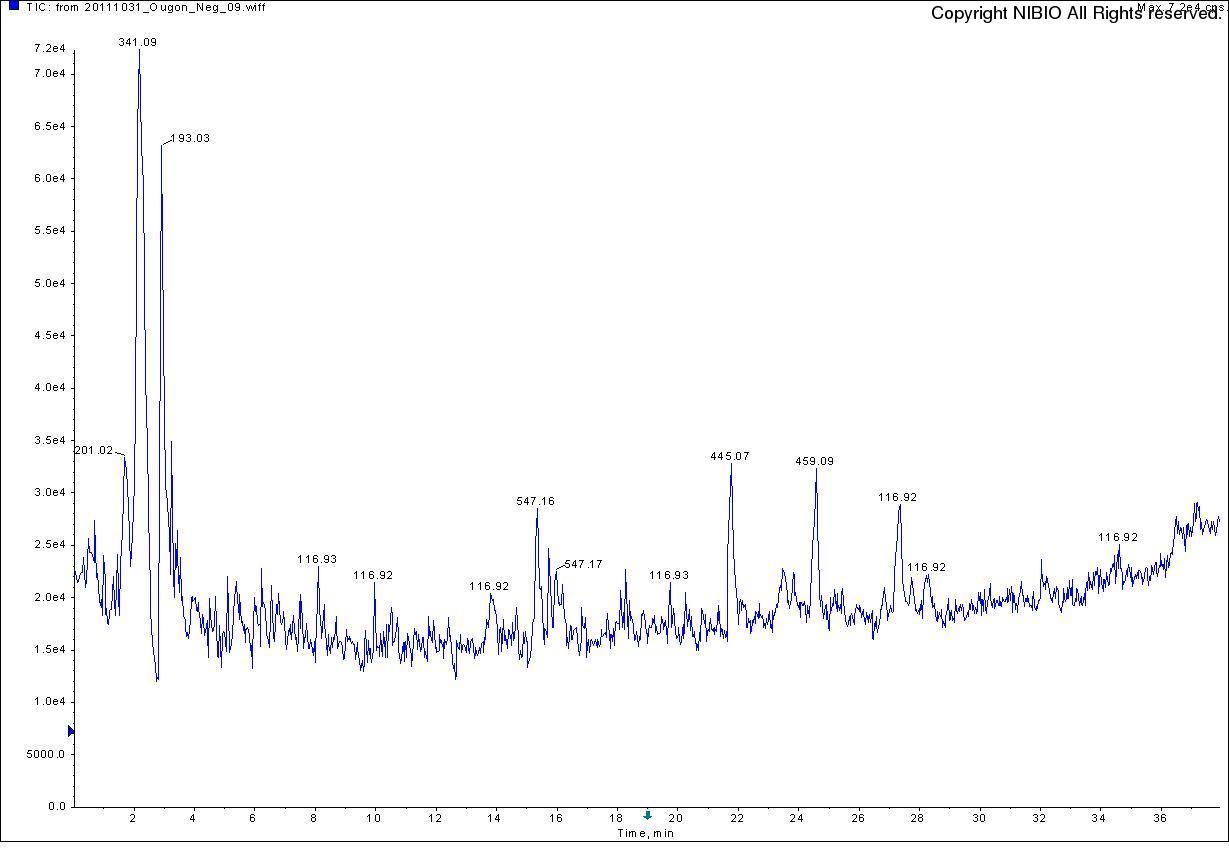Screen dimensions: 1229x862
Task: Click the teal down-arrow marker on the time axis
Action: [x=647, y=815]
